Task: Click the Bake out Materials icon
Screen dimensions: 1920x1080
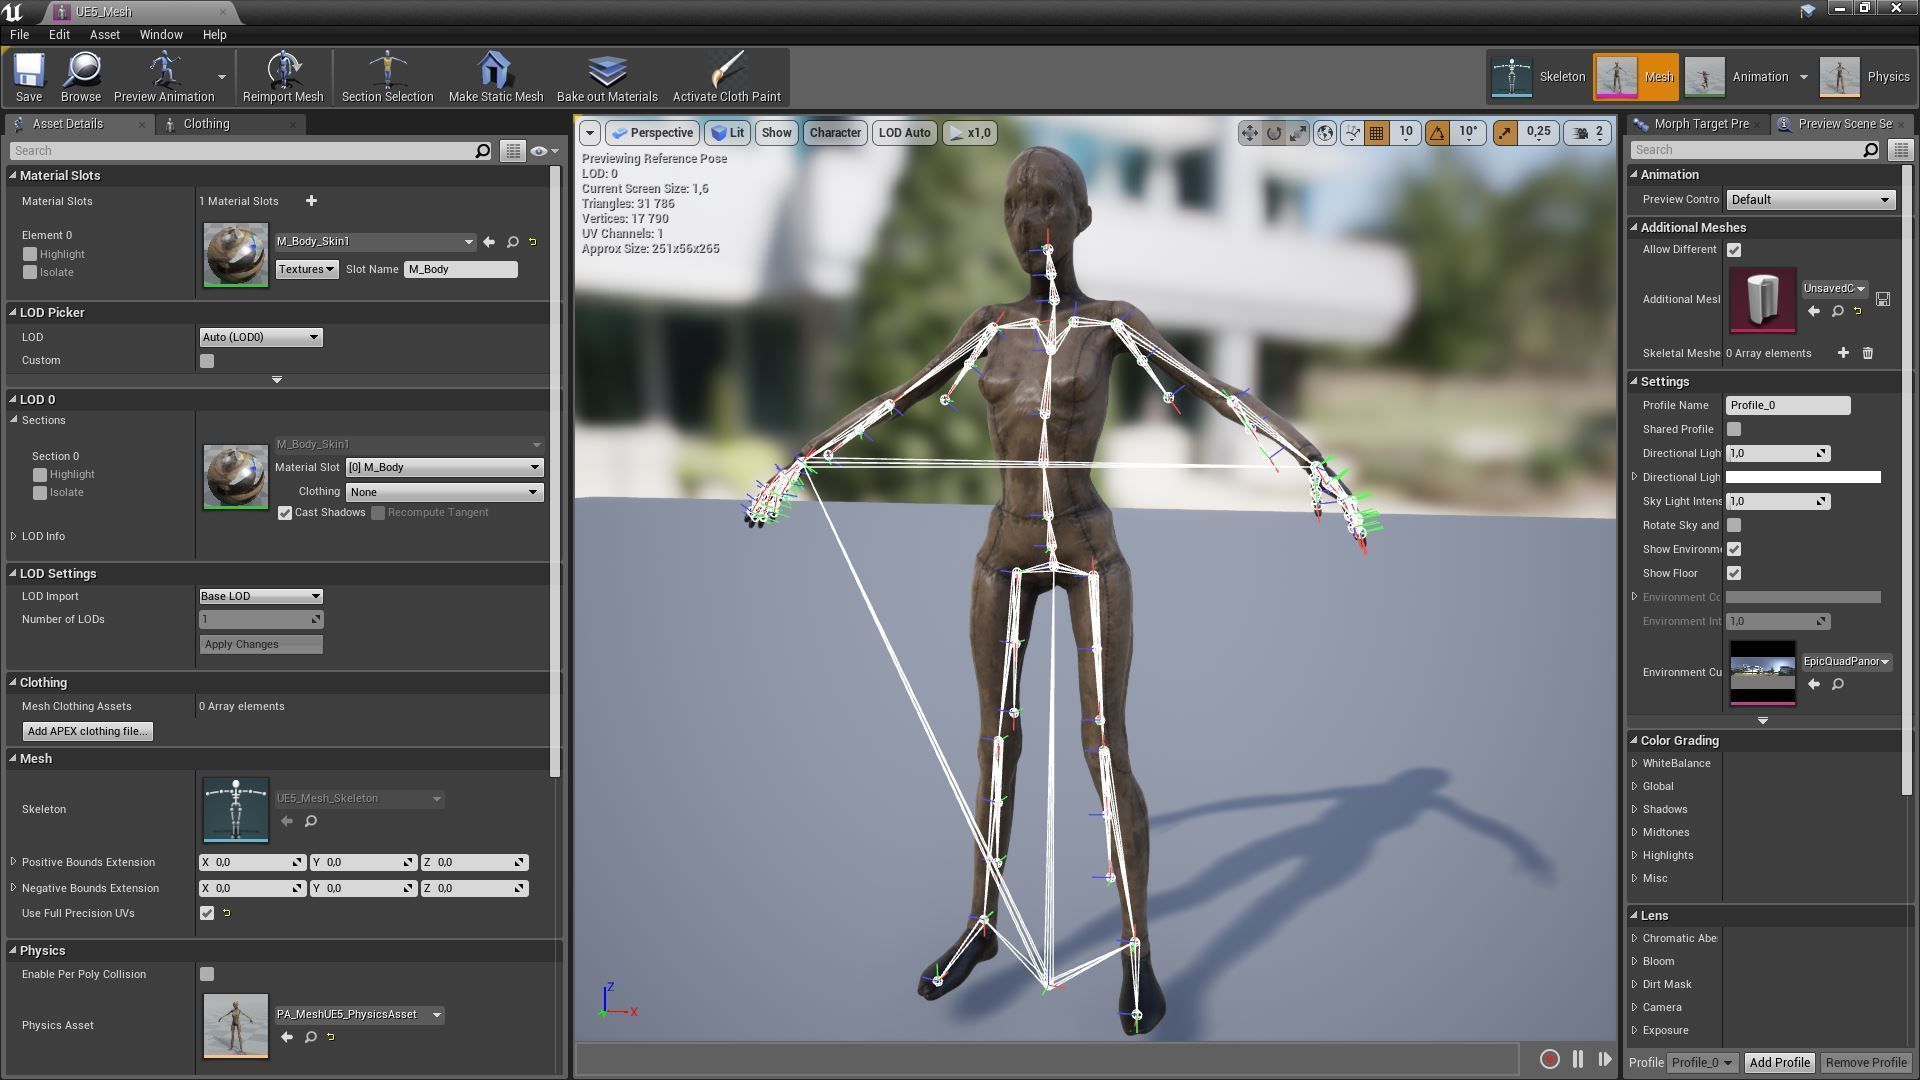Action: tap(607, 78)
